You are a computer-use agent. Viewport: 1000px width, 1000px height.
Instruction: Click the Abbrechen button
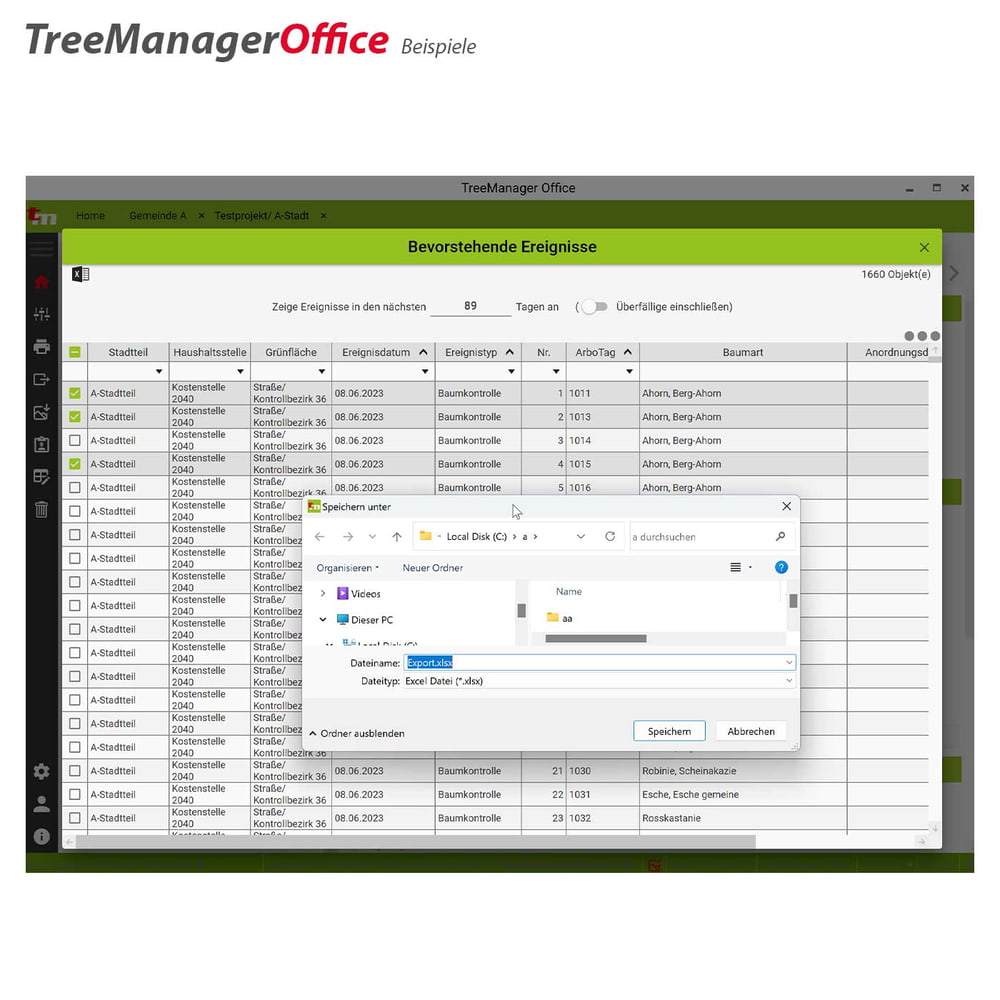pyautogui.click(x=751, y=732)
